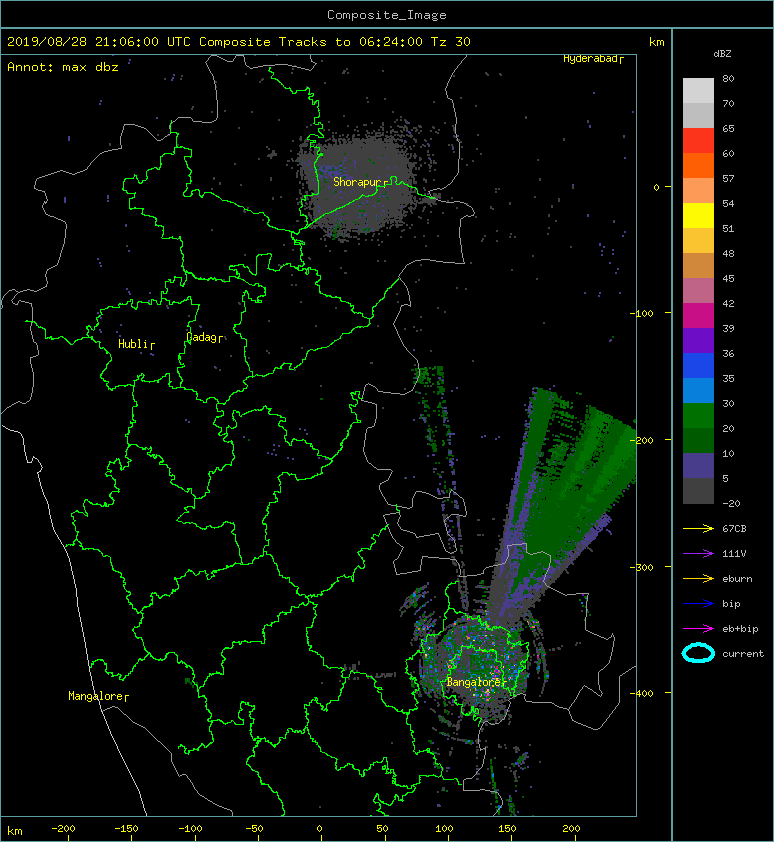Click the bip legend label
This screenshot has height=842, width=774.
pos(731,604)
